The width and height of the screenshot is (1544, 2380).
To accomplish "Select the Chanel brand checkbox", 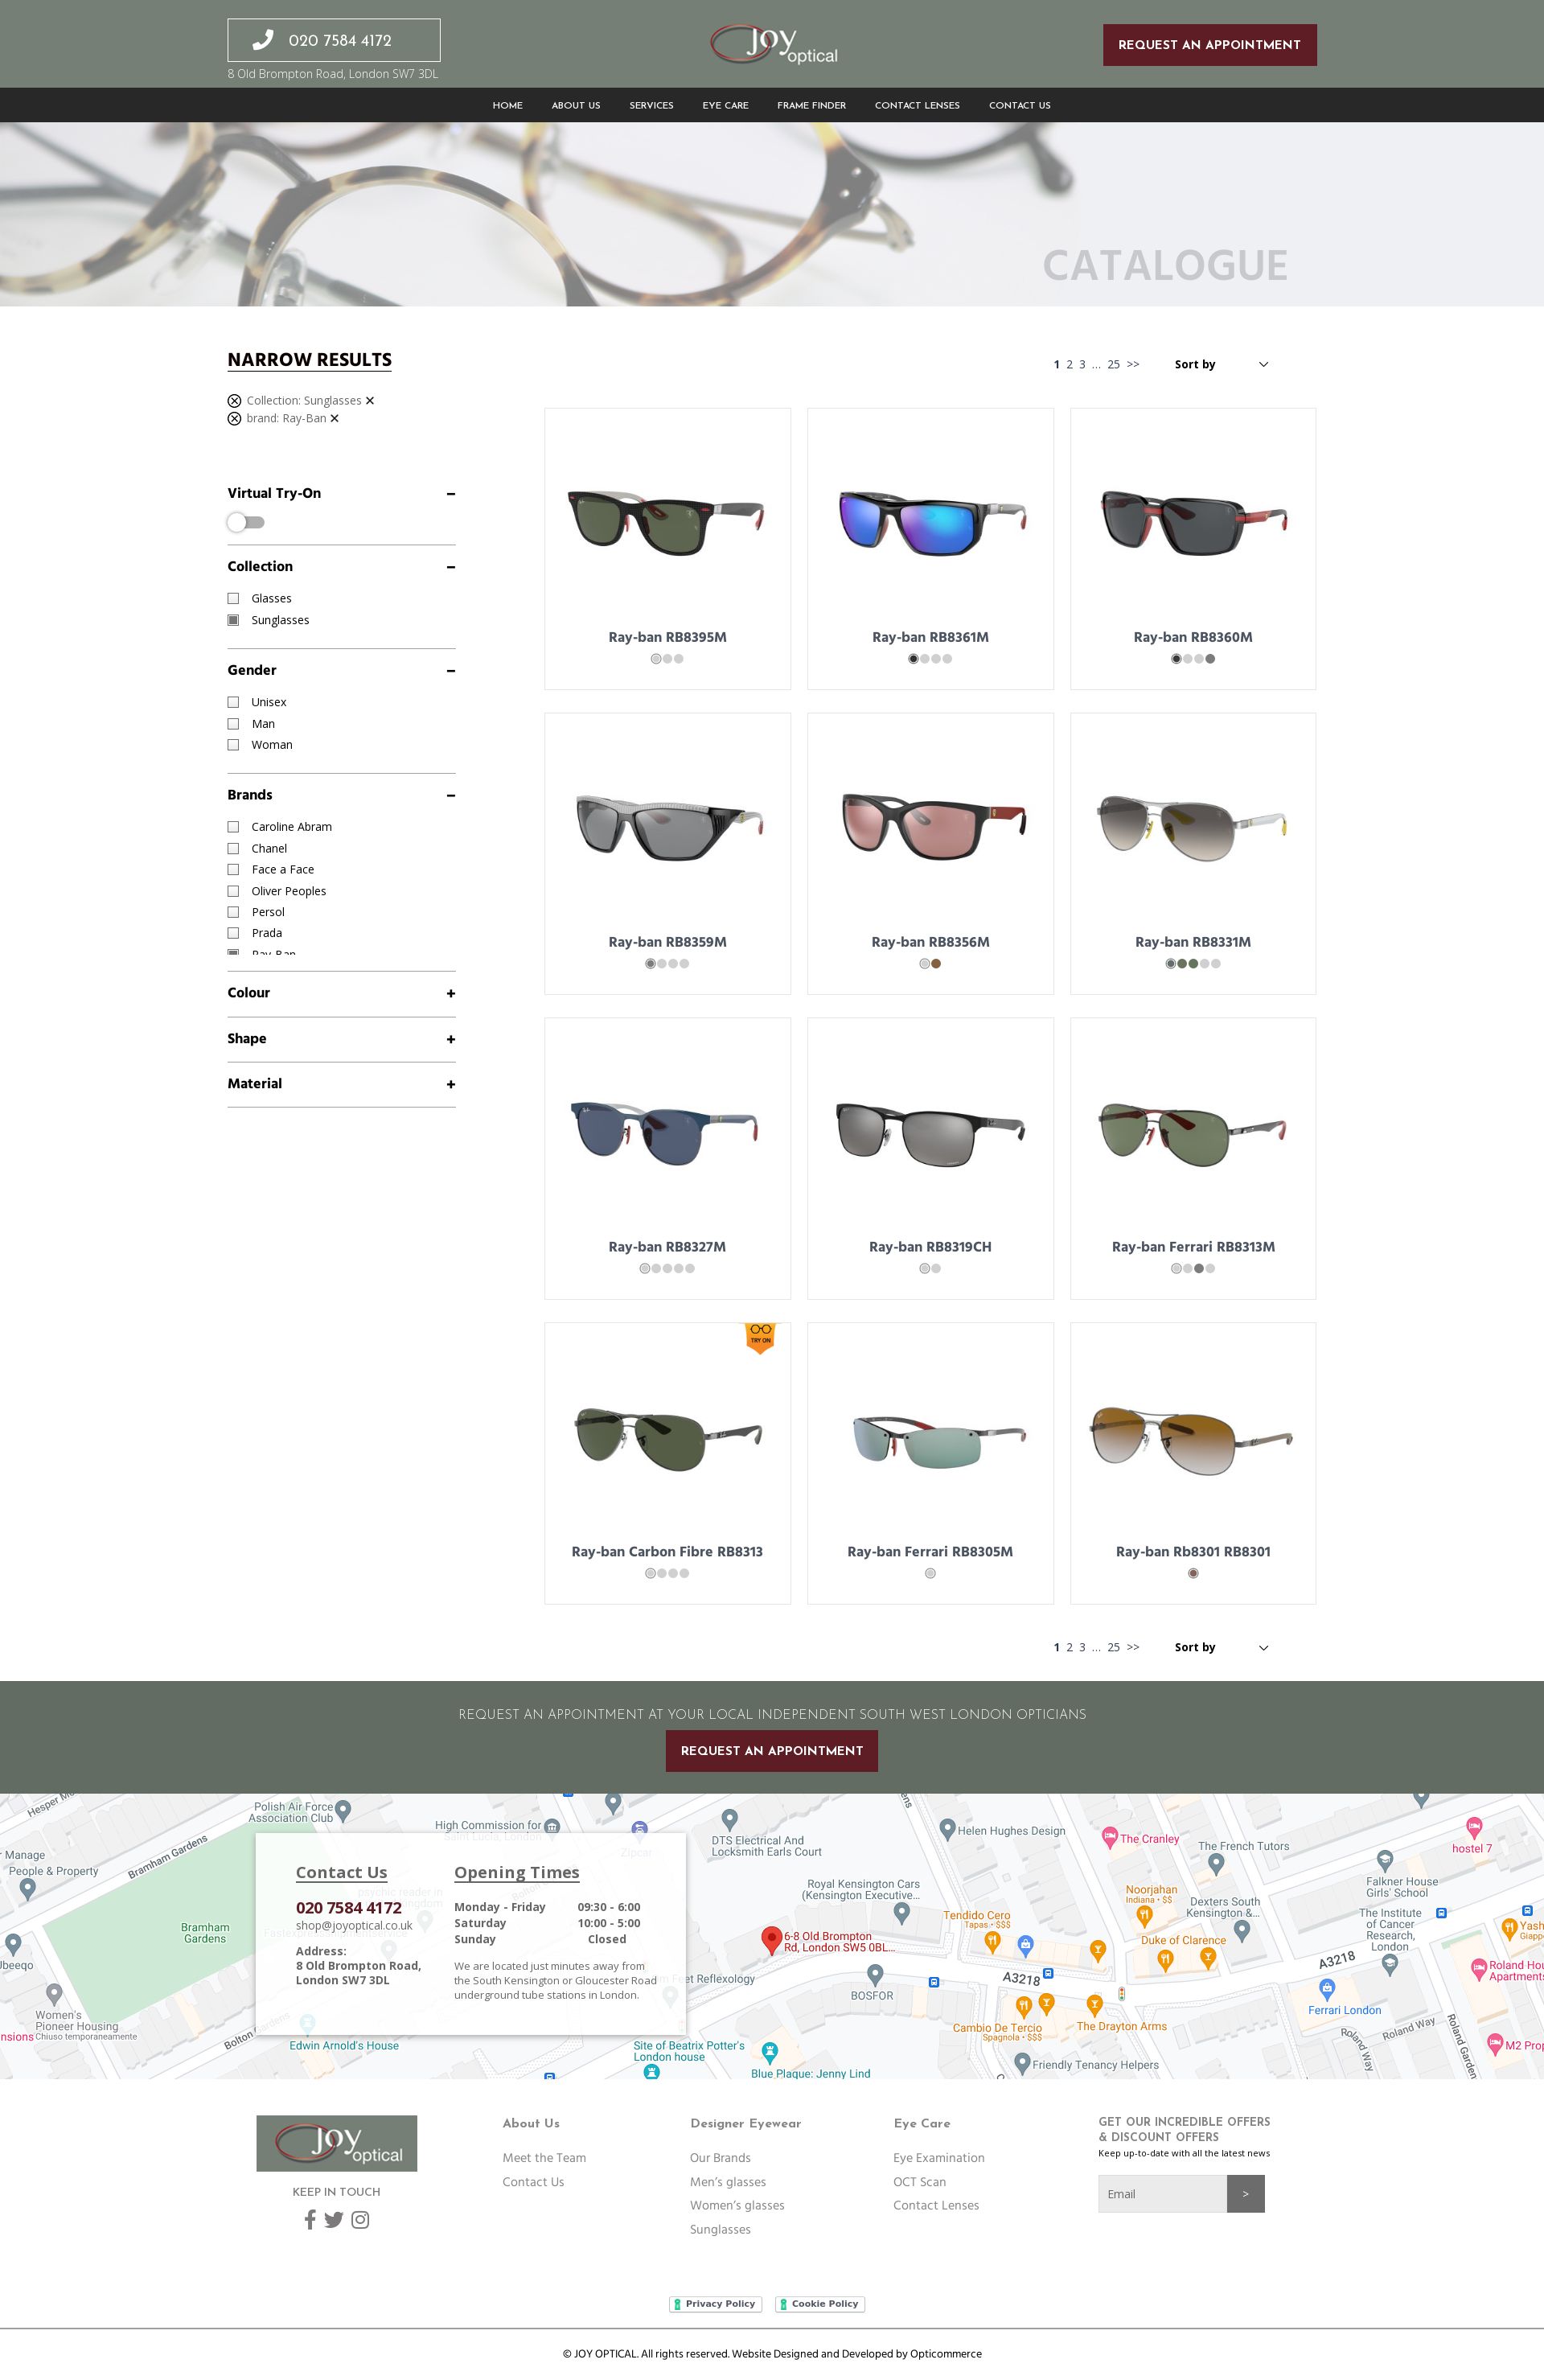I will click(233, 849).
